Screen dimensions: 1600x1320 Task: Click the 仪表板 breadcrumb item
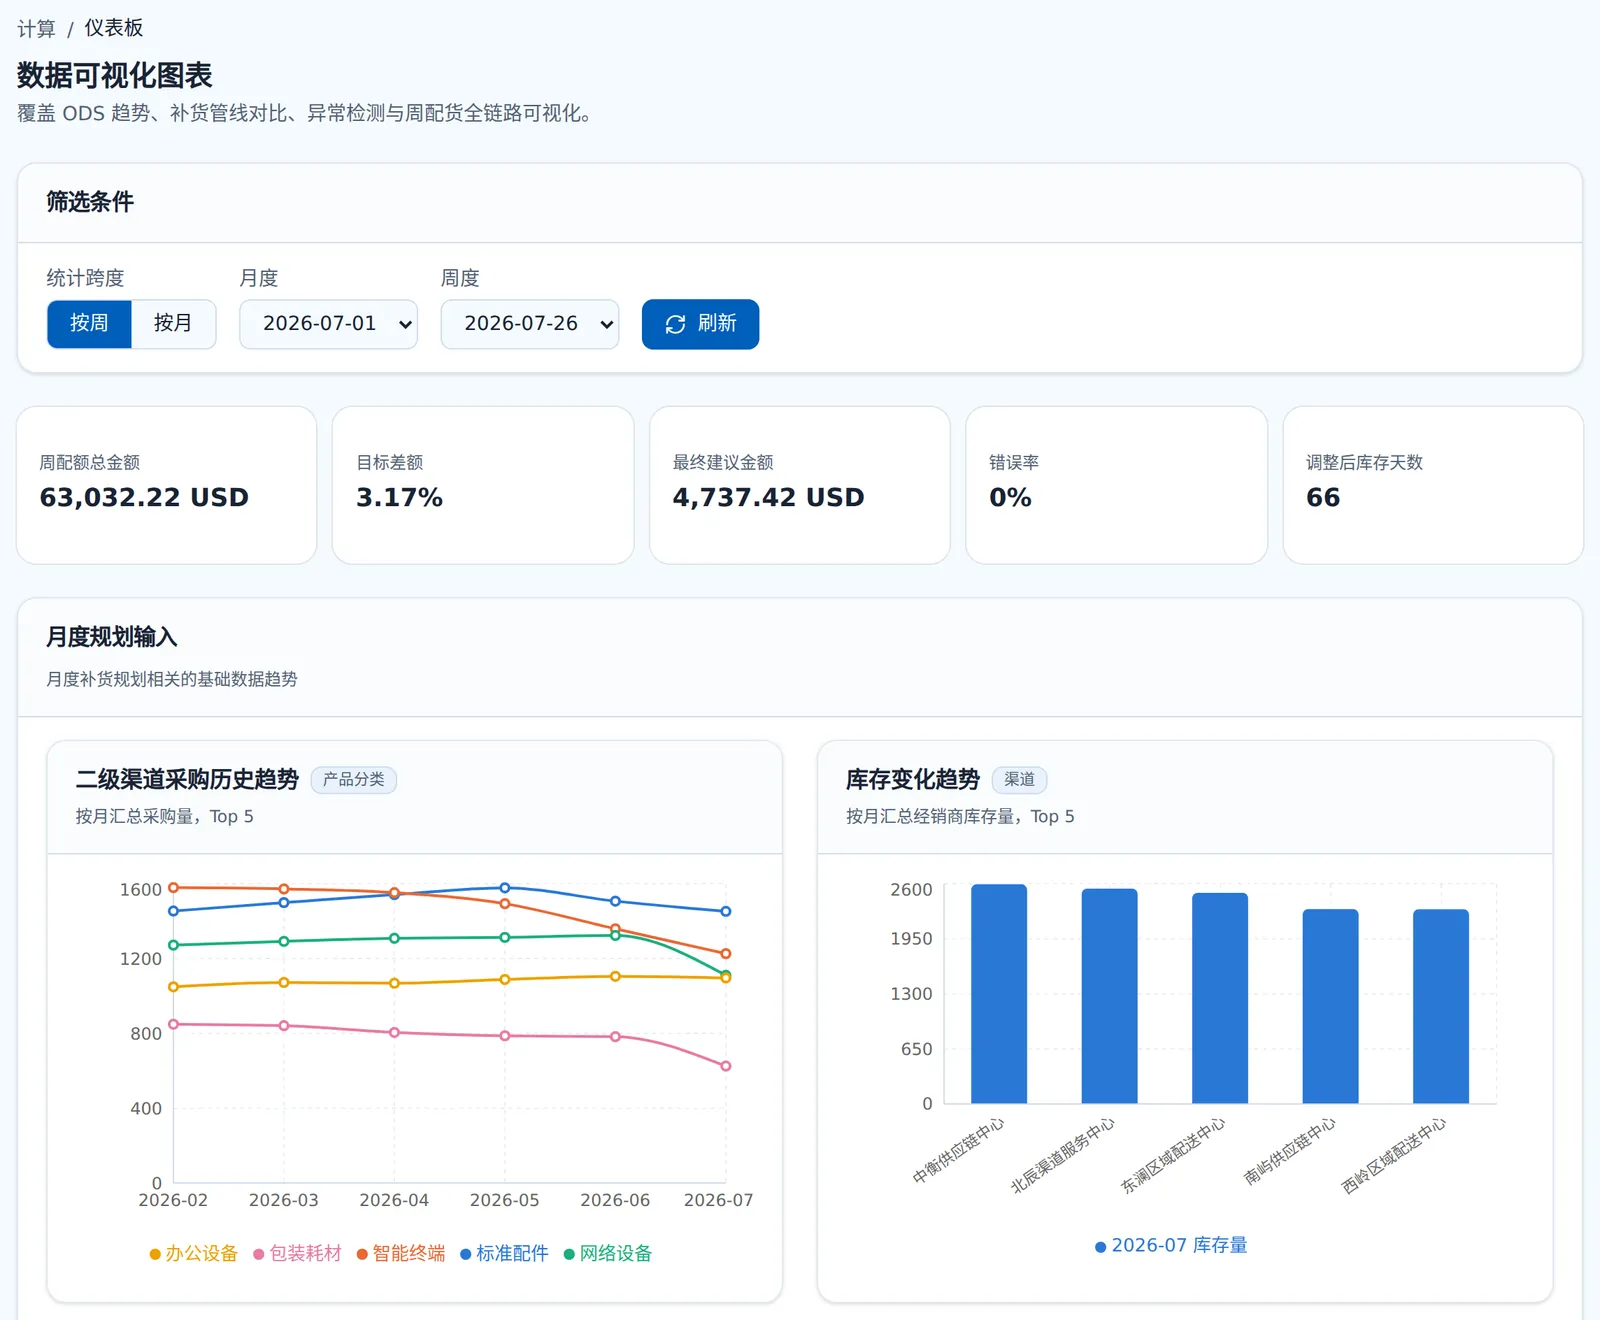point(113,28)
